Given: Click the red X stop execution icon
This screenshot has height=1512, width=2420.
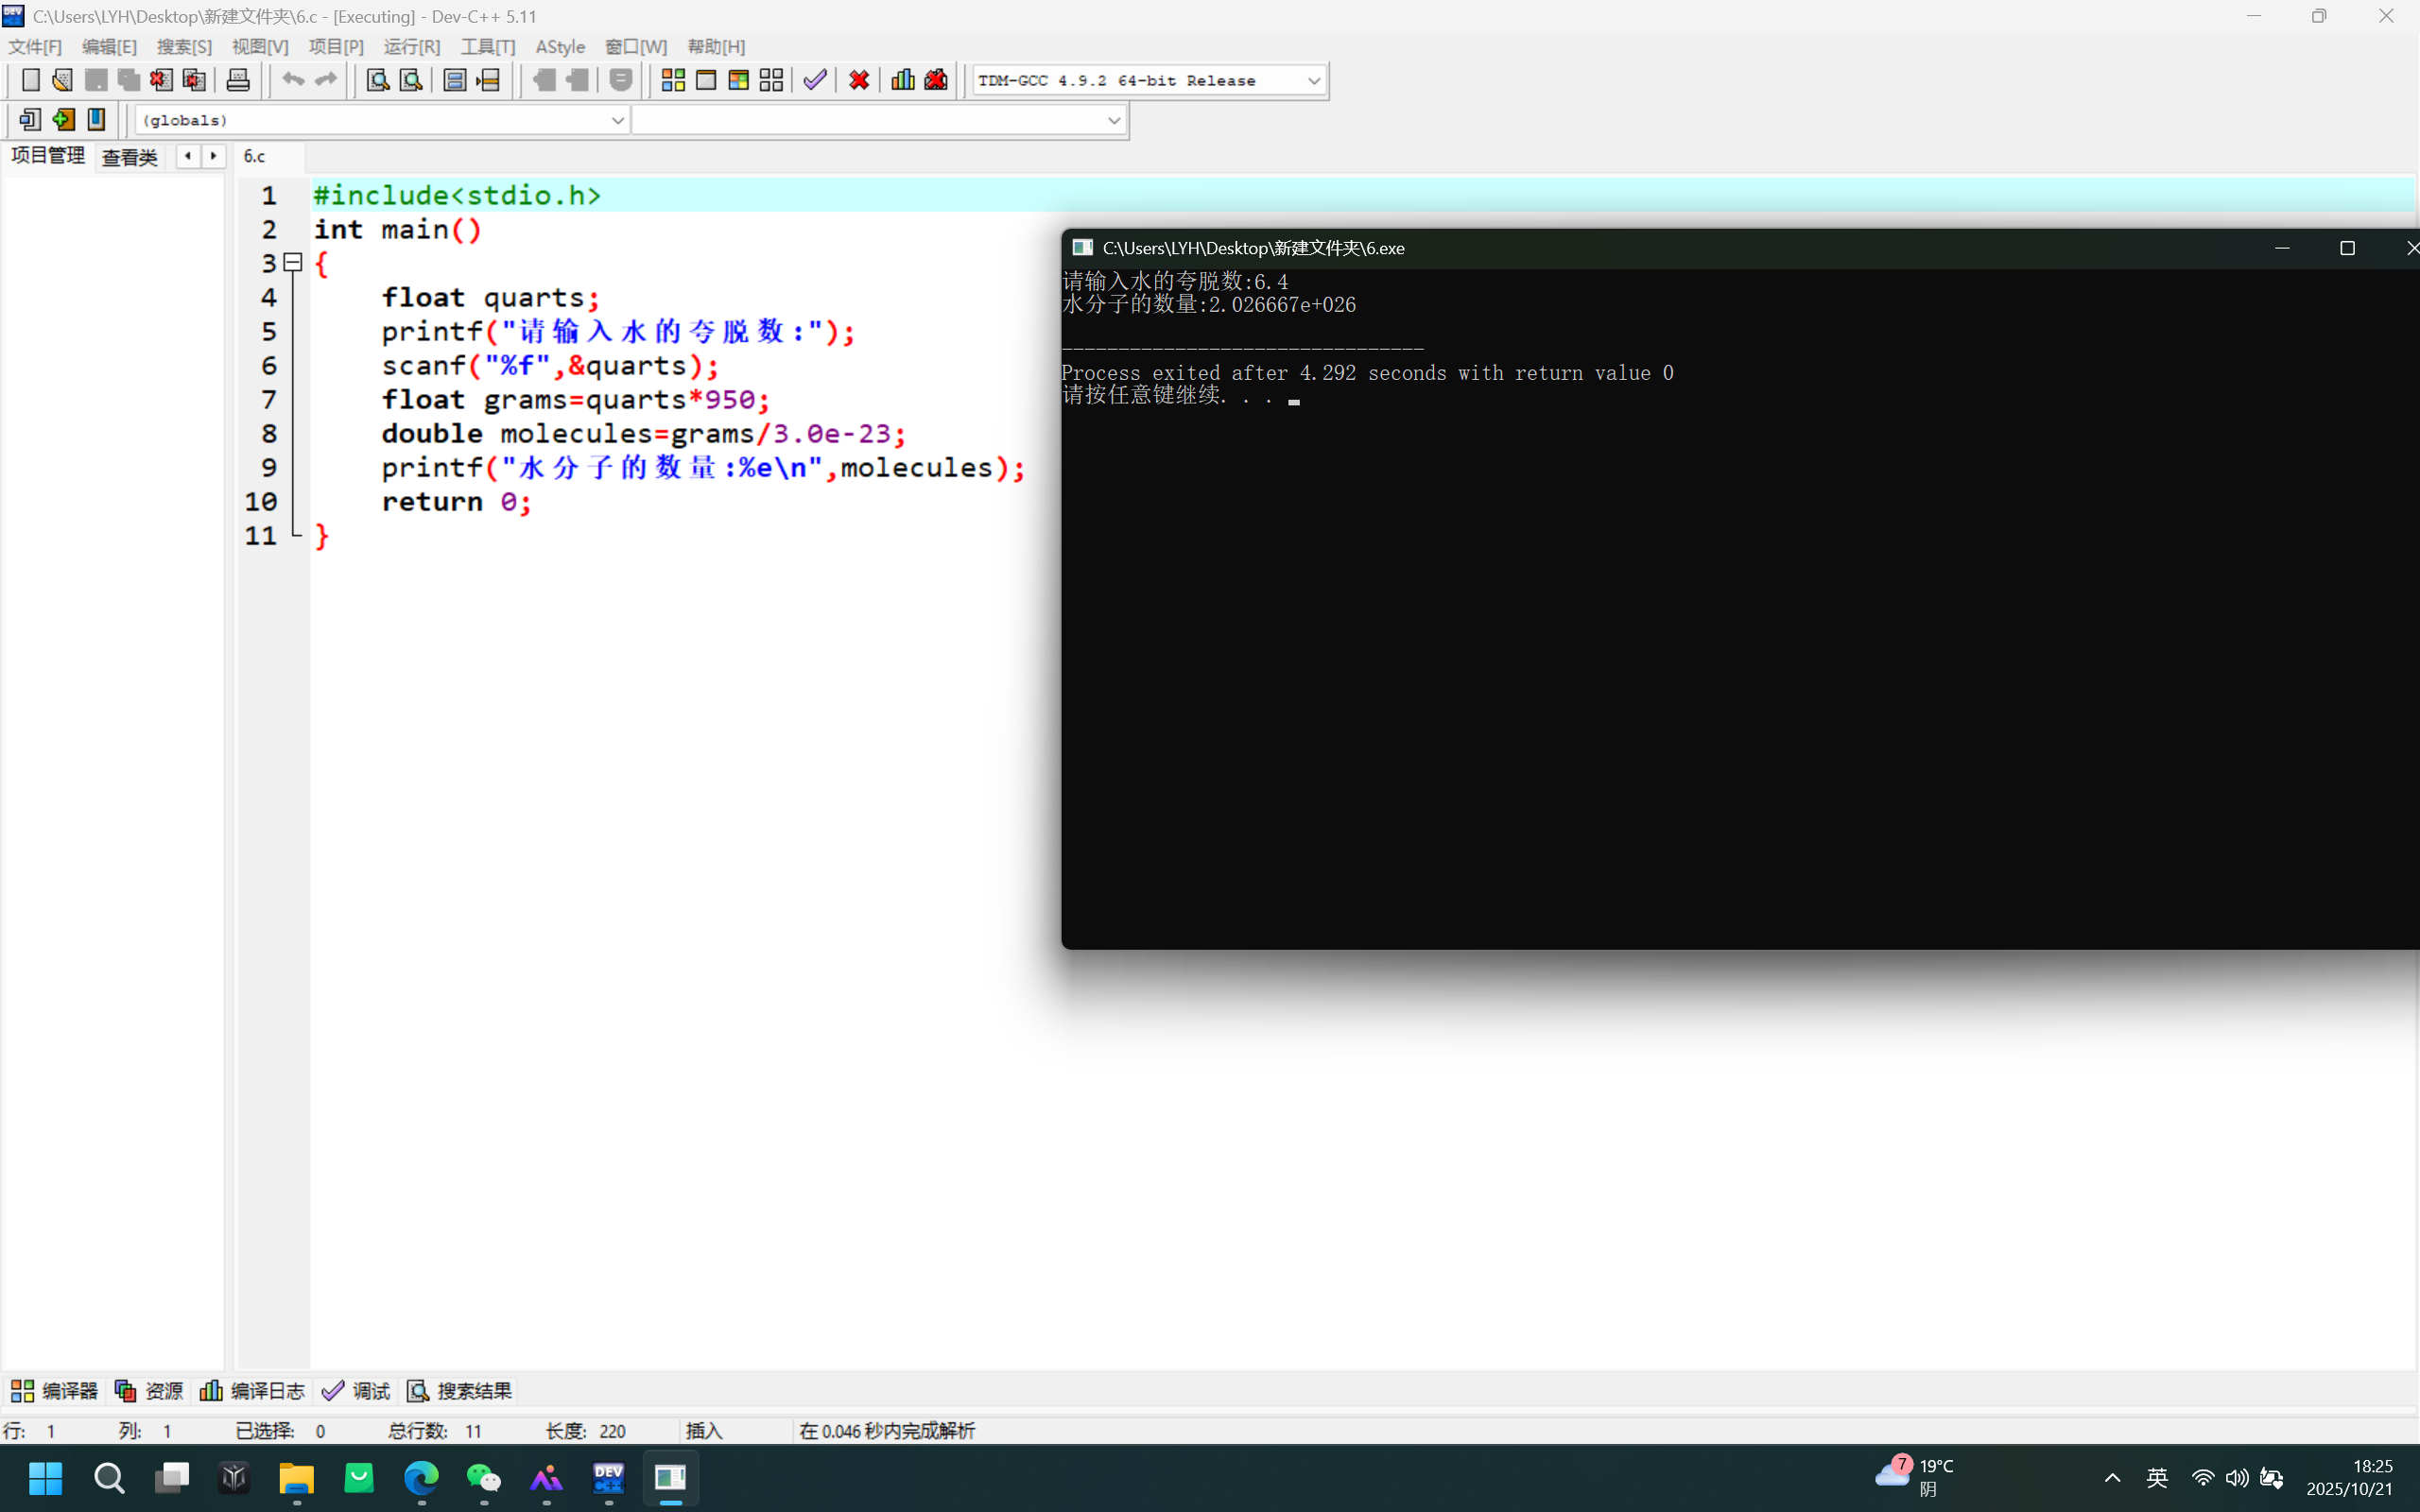Looking at the screenshot, I should pos(858,80).
